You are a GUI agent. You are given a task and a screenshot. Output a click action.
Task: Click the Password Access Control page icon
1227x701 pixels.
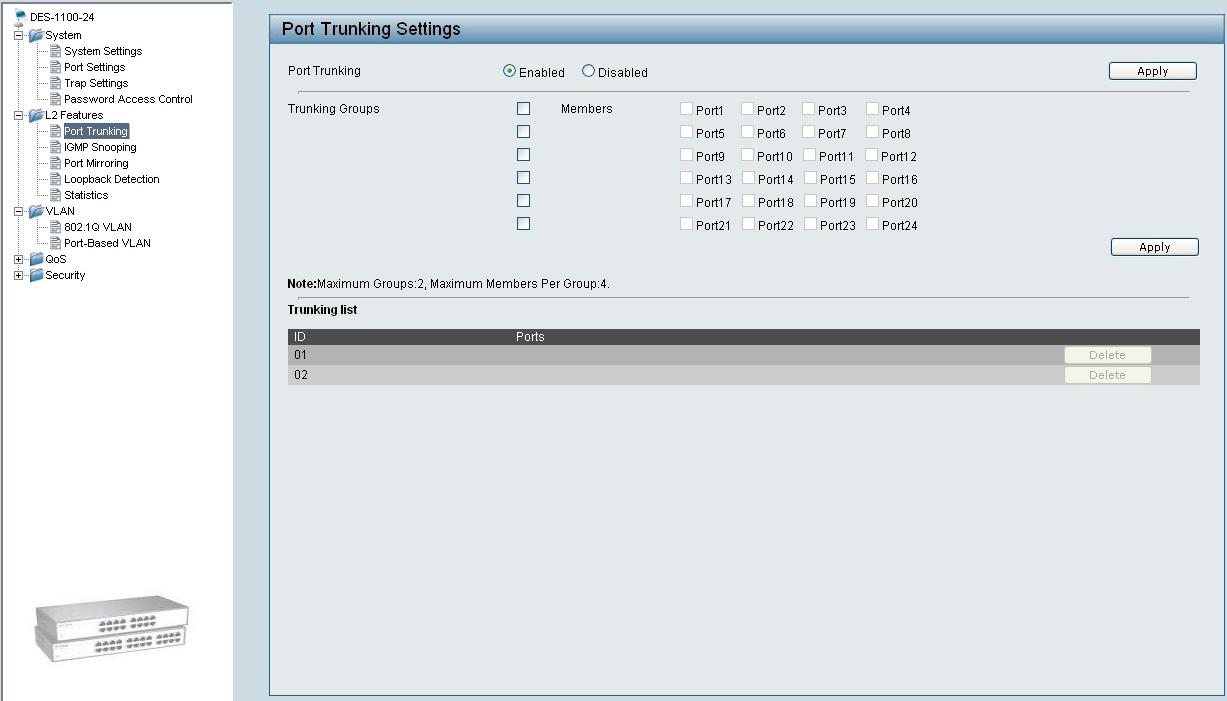coord(56,99)
